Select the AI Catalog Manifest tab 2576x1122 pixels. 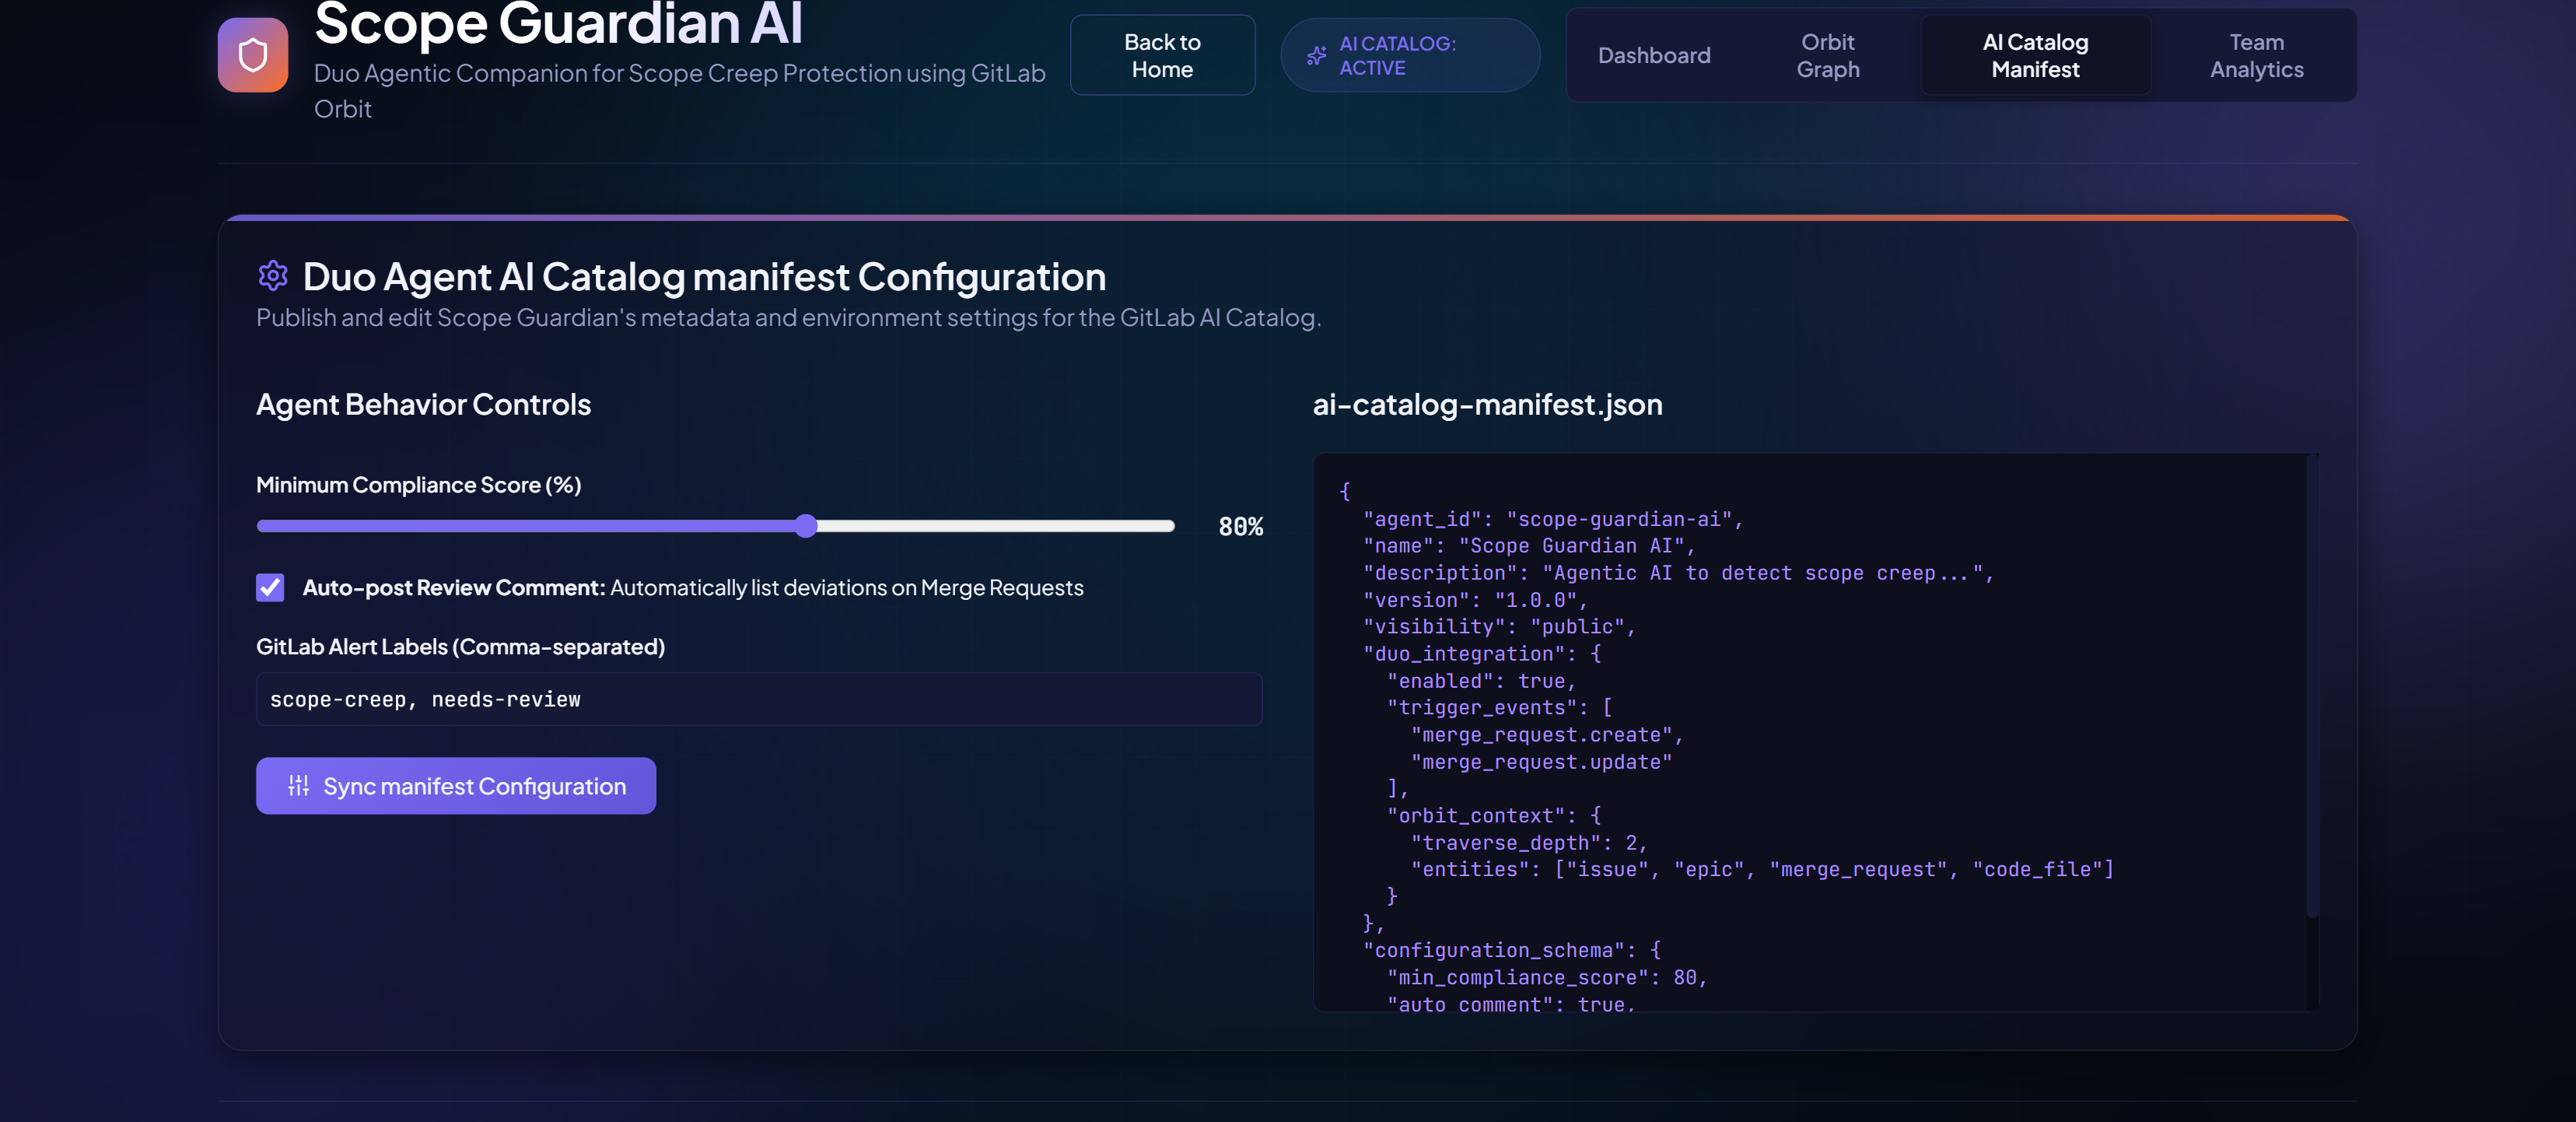click(2035, 55)
